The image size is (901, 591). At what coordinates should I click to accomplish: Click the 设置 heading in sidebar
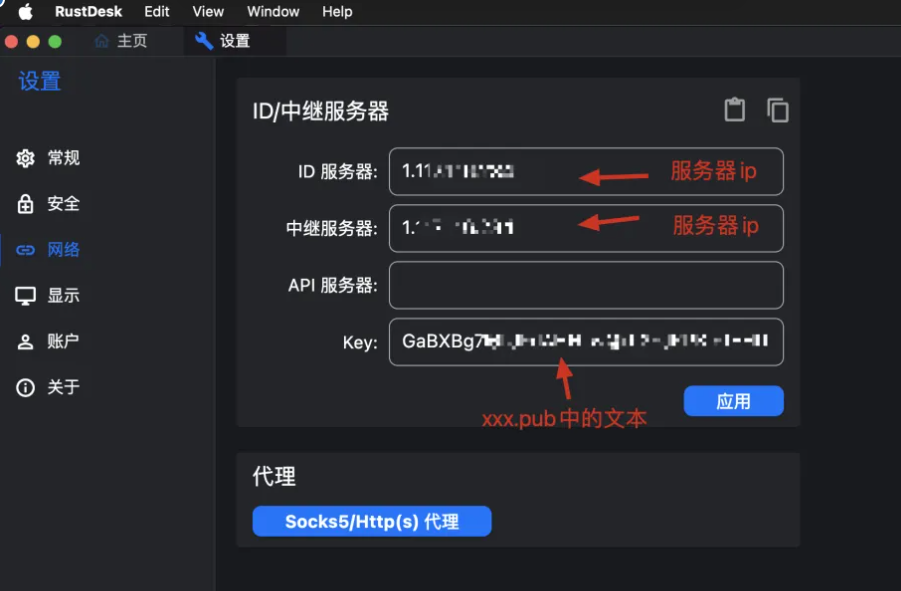(x=40, y=81)
